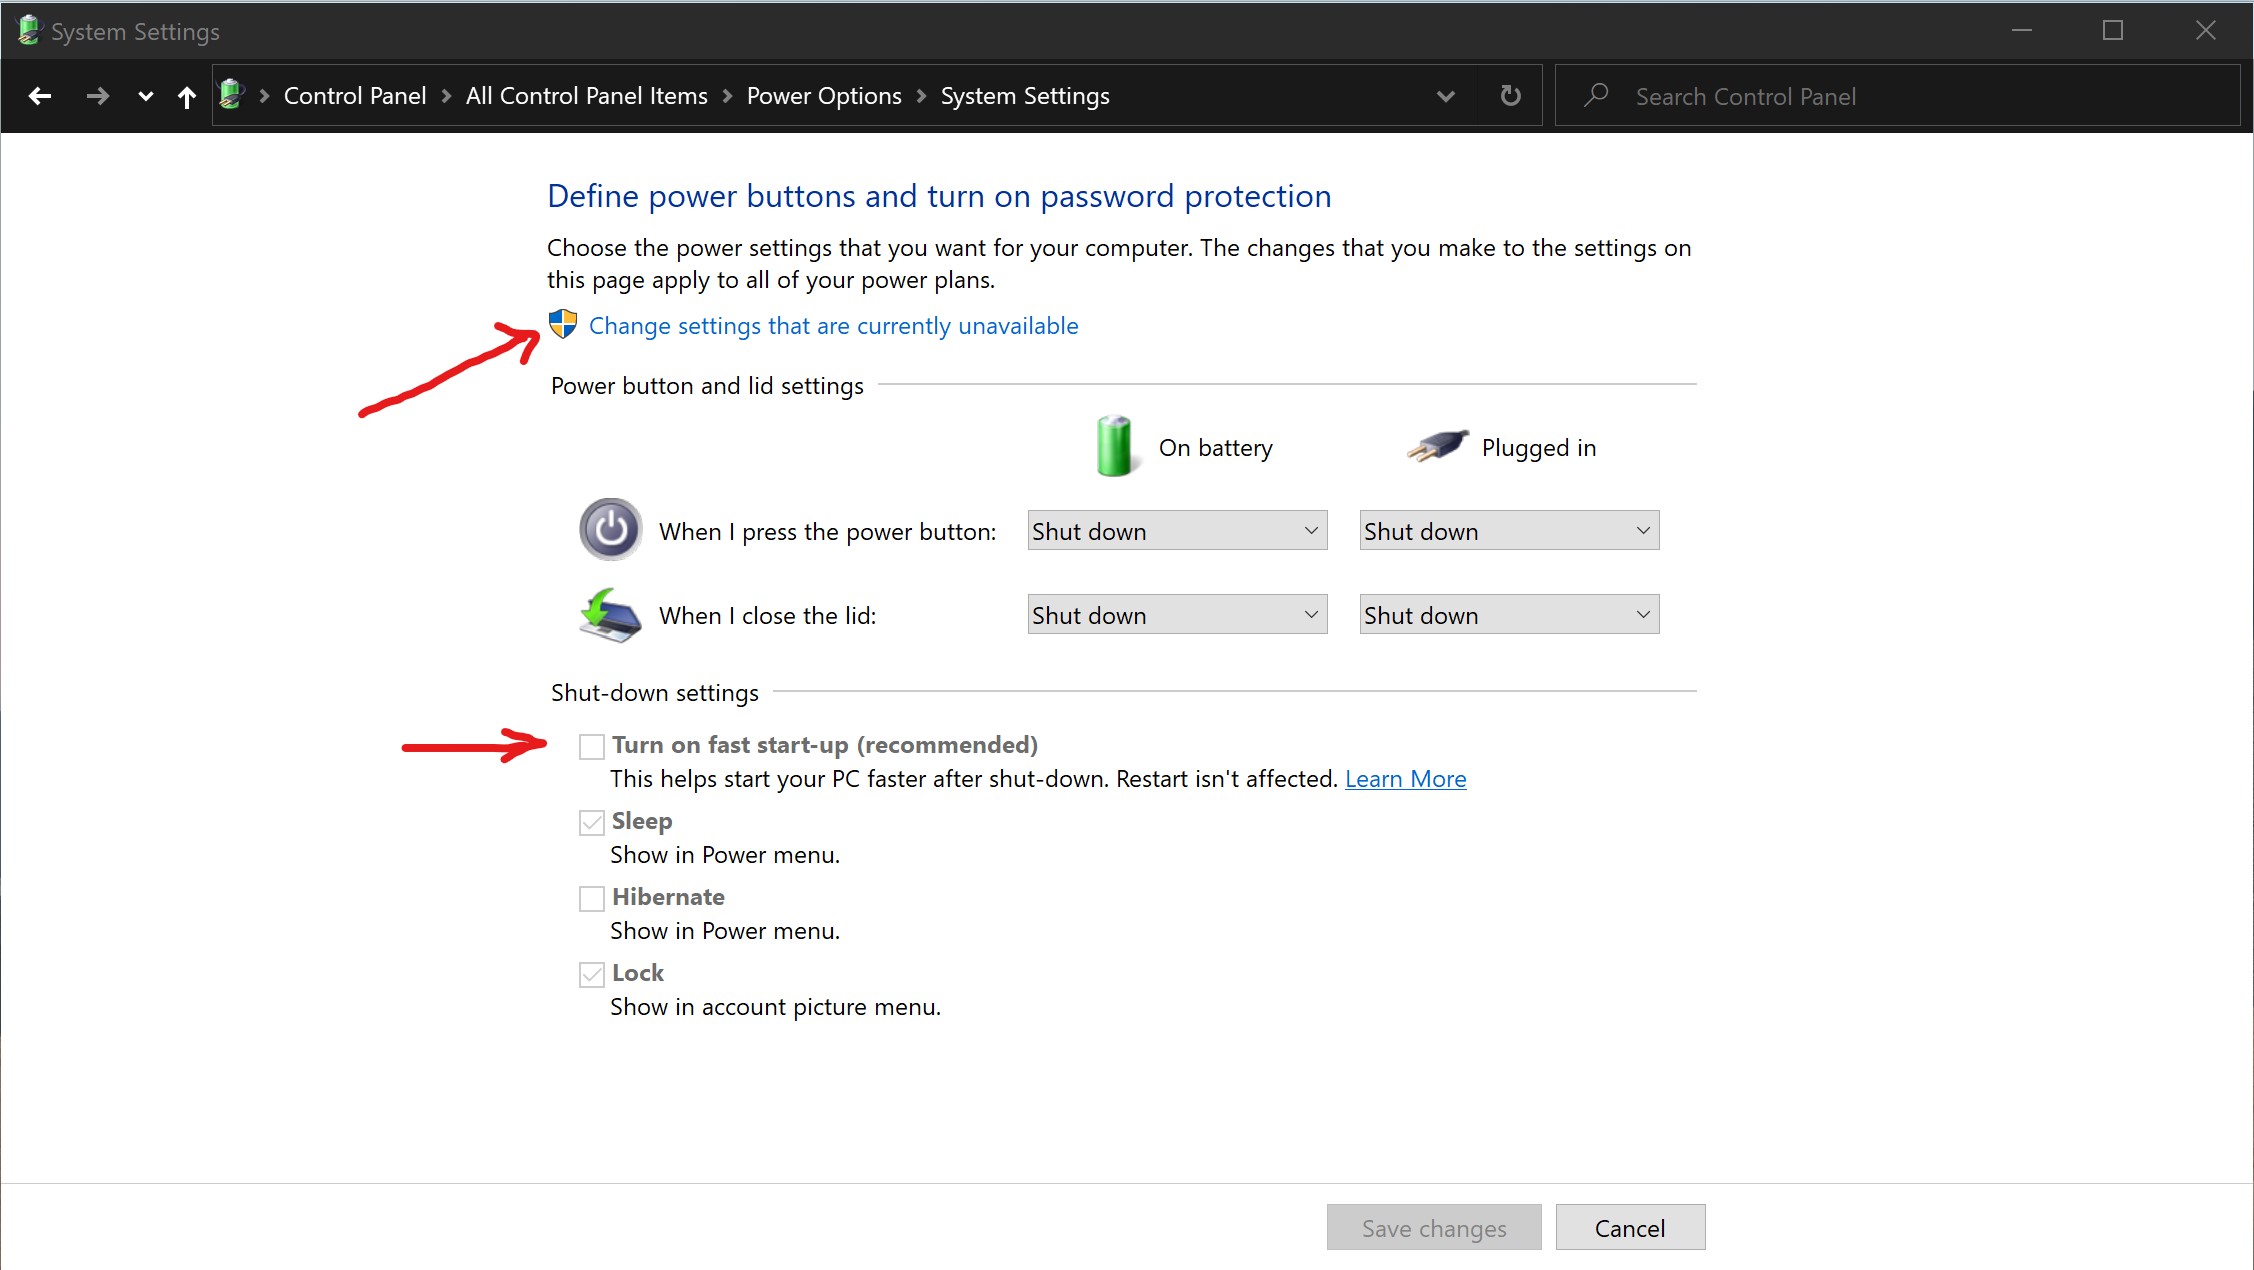Open power button On battery dropdown
Viewport: 2254px width, 1270px height.
pyautogui.click(x=1177, y=531)
